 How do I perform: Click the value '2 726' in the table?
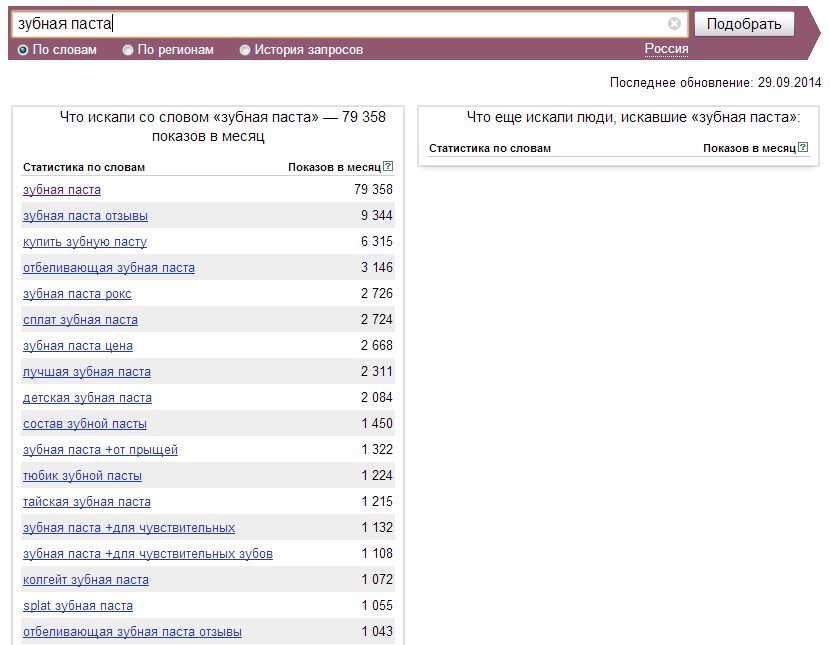click(377, 293)
